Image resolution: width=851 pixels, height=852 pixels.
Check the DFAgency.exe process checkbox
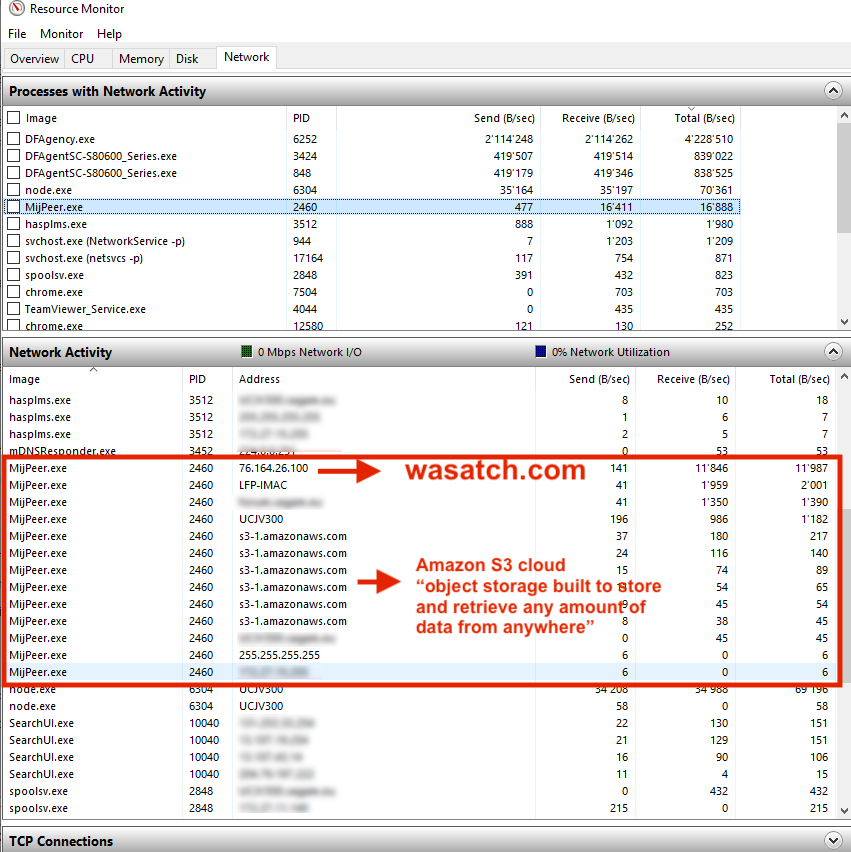click(x=14, y=139)
